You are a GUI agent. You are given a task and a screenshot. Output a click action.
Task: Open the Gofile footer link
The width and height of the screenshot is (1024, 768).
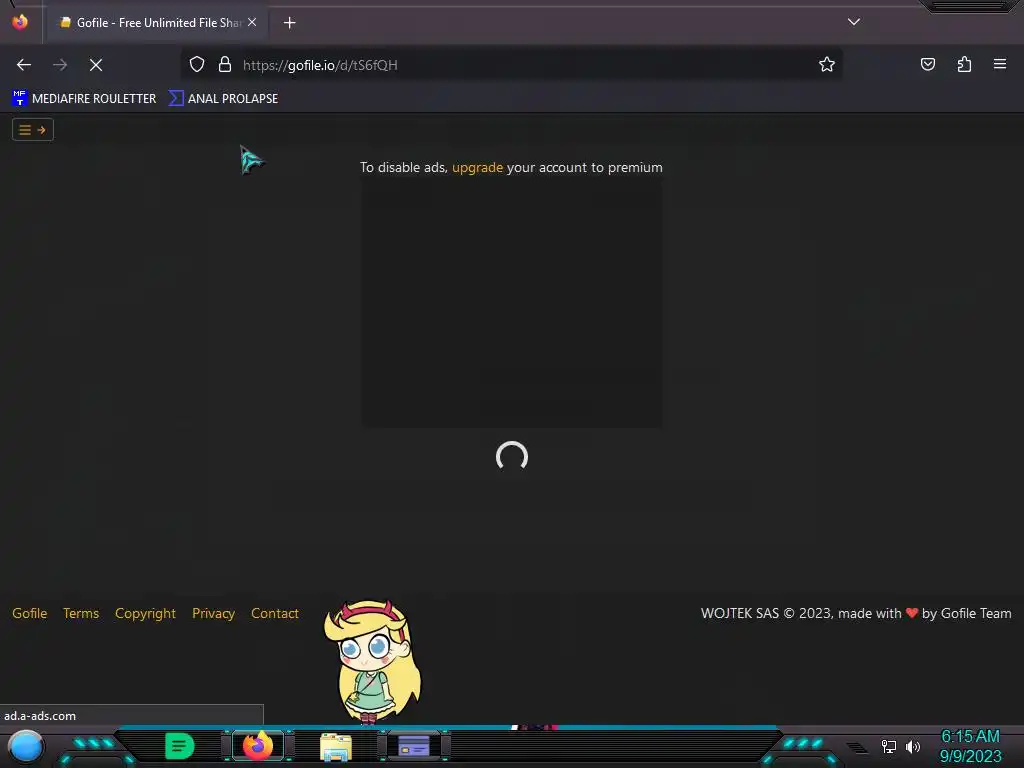[x=29, y=613]
